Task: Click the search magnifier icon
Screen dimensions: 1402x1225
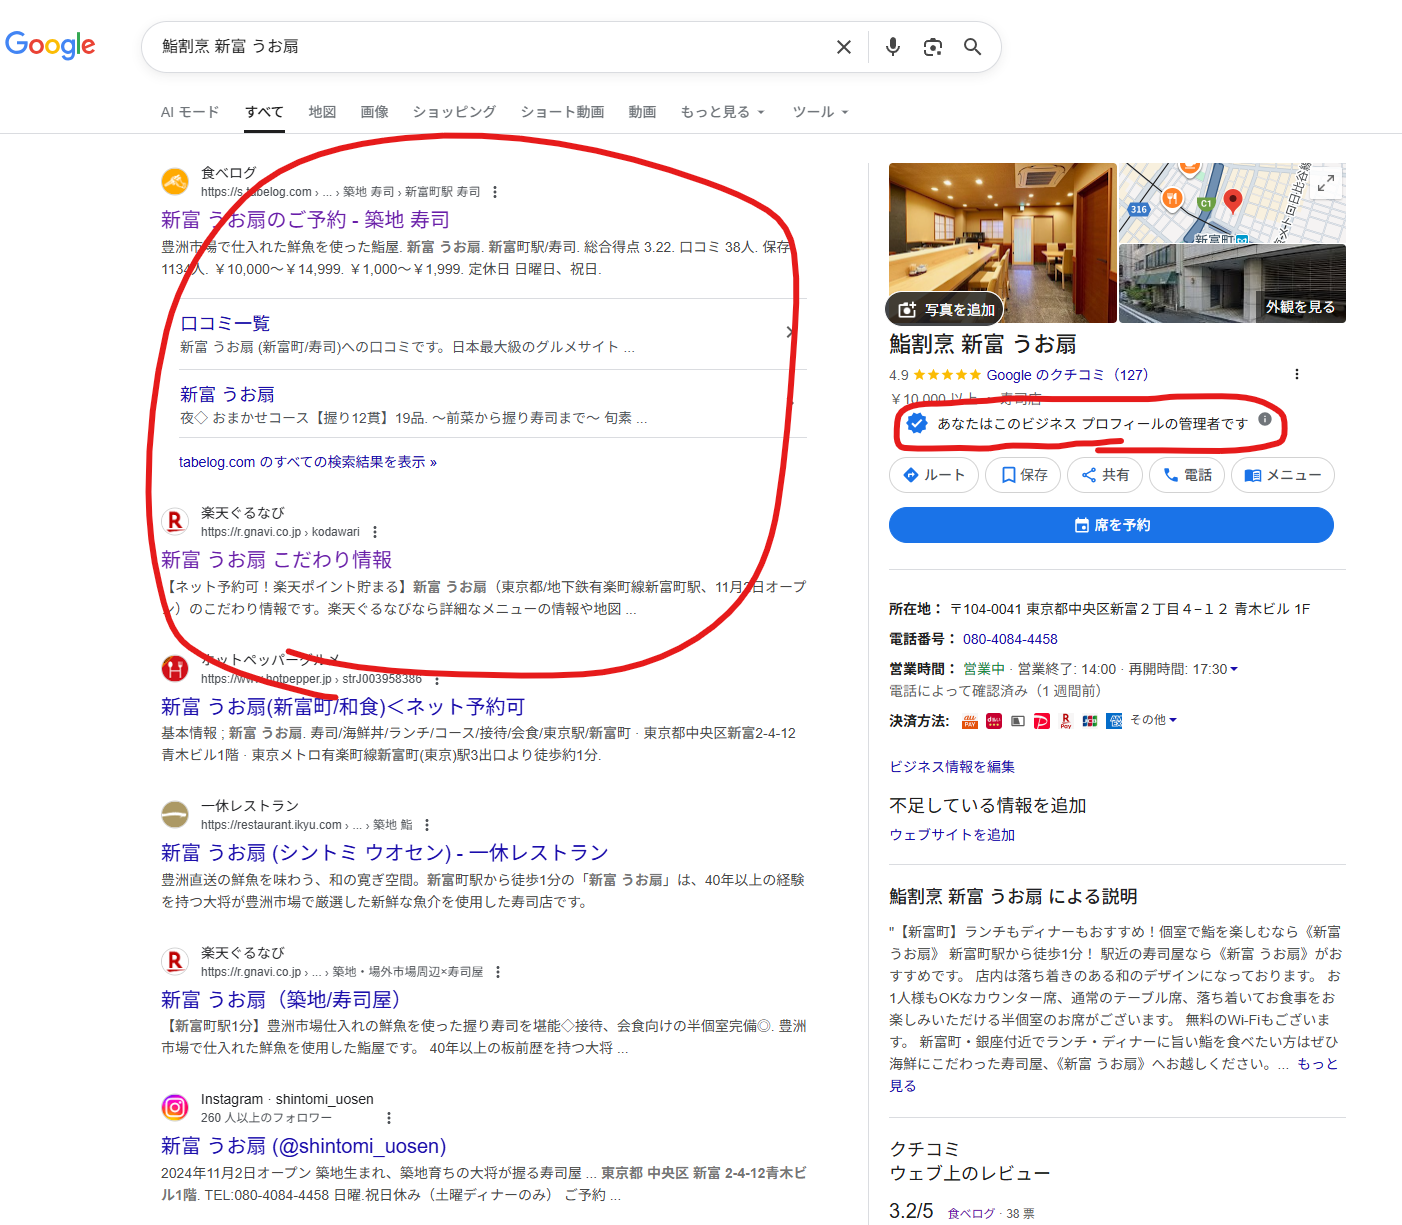Action: pyautogui.click(x=972, y=46)
